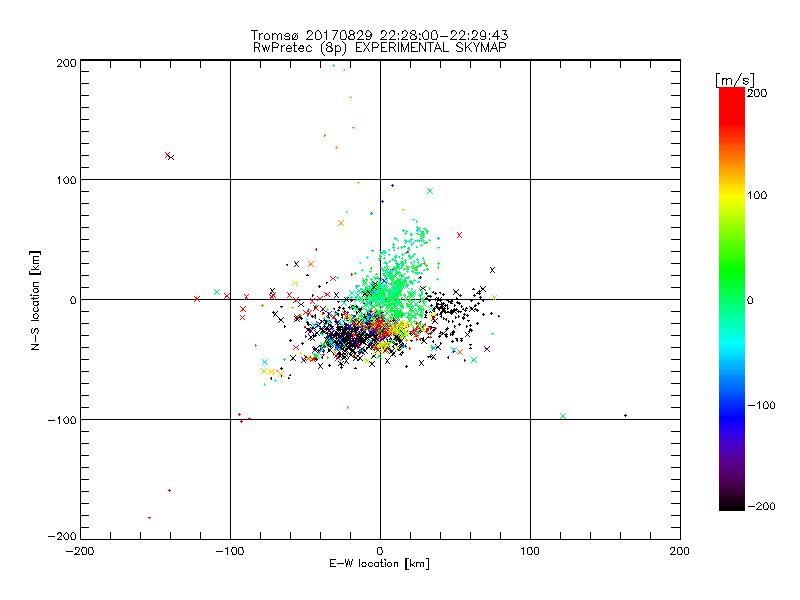Click x-axis tick label '200'
Viewport: 800px width, 600px height.
pos(680,552)
